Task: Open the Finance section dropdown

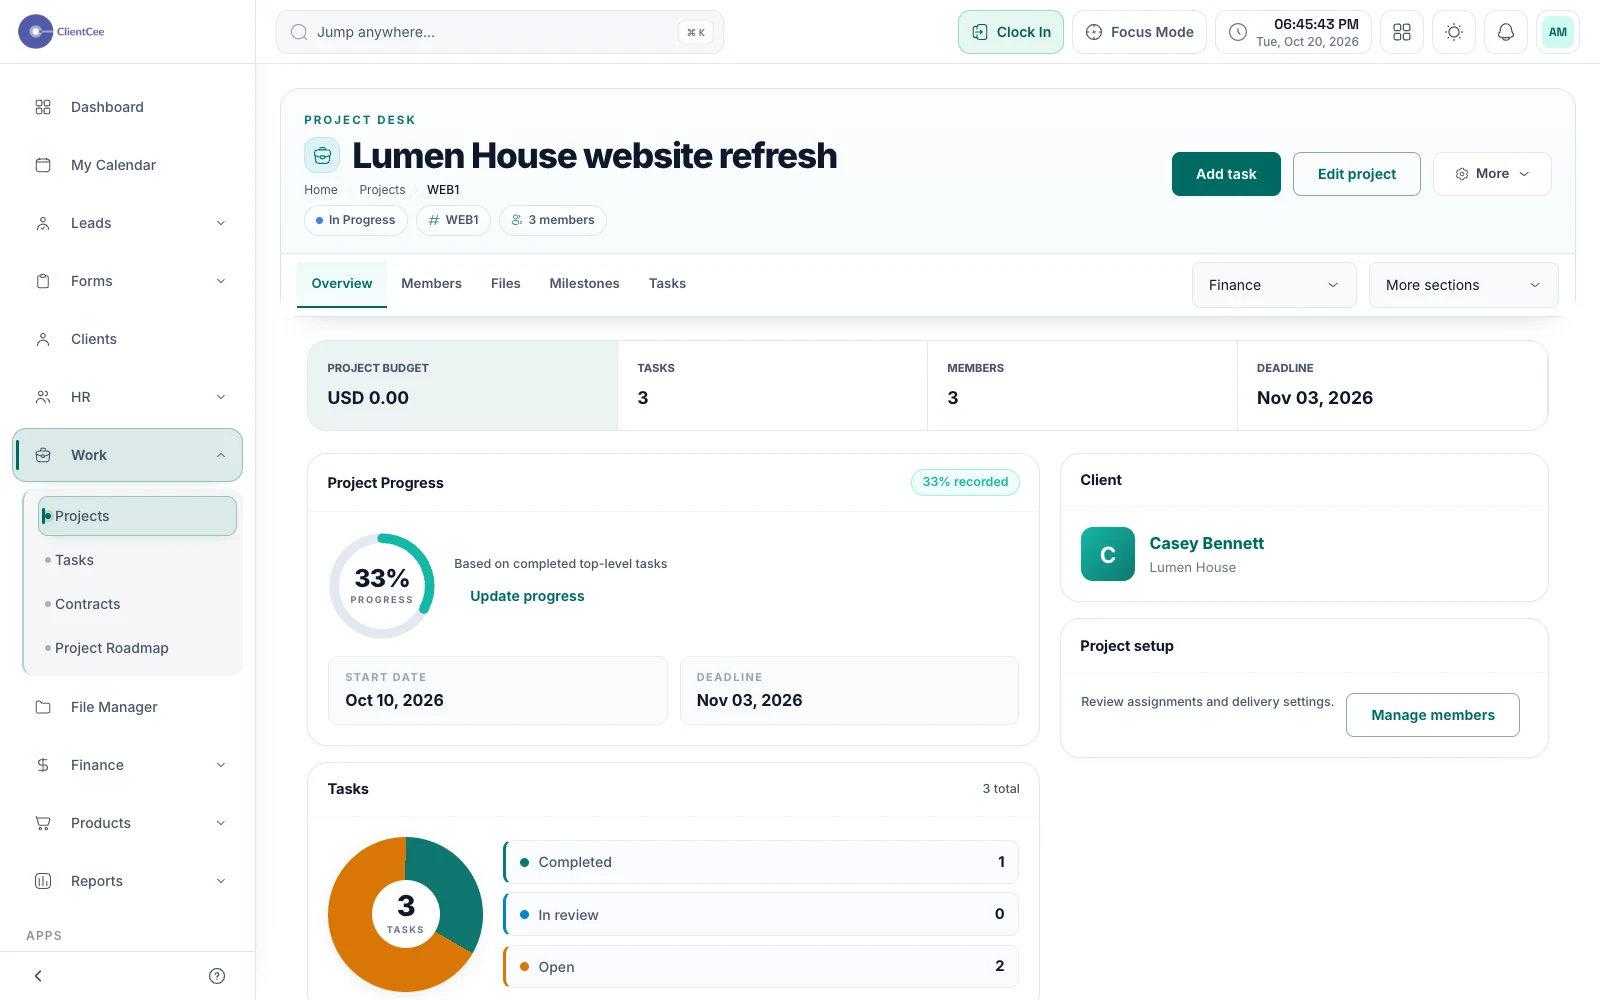Action: point(1274,285)
